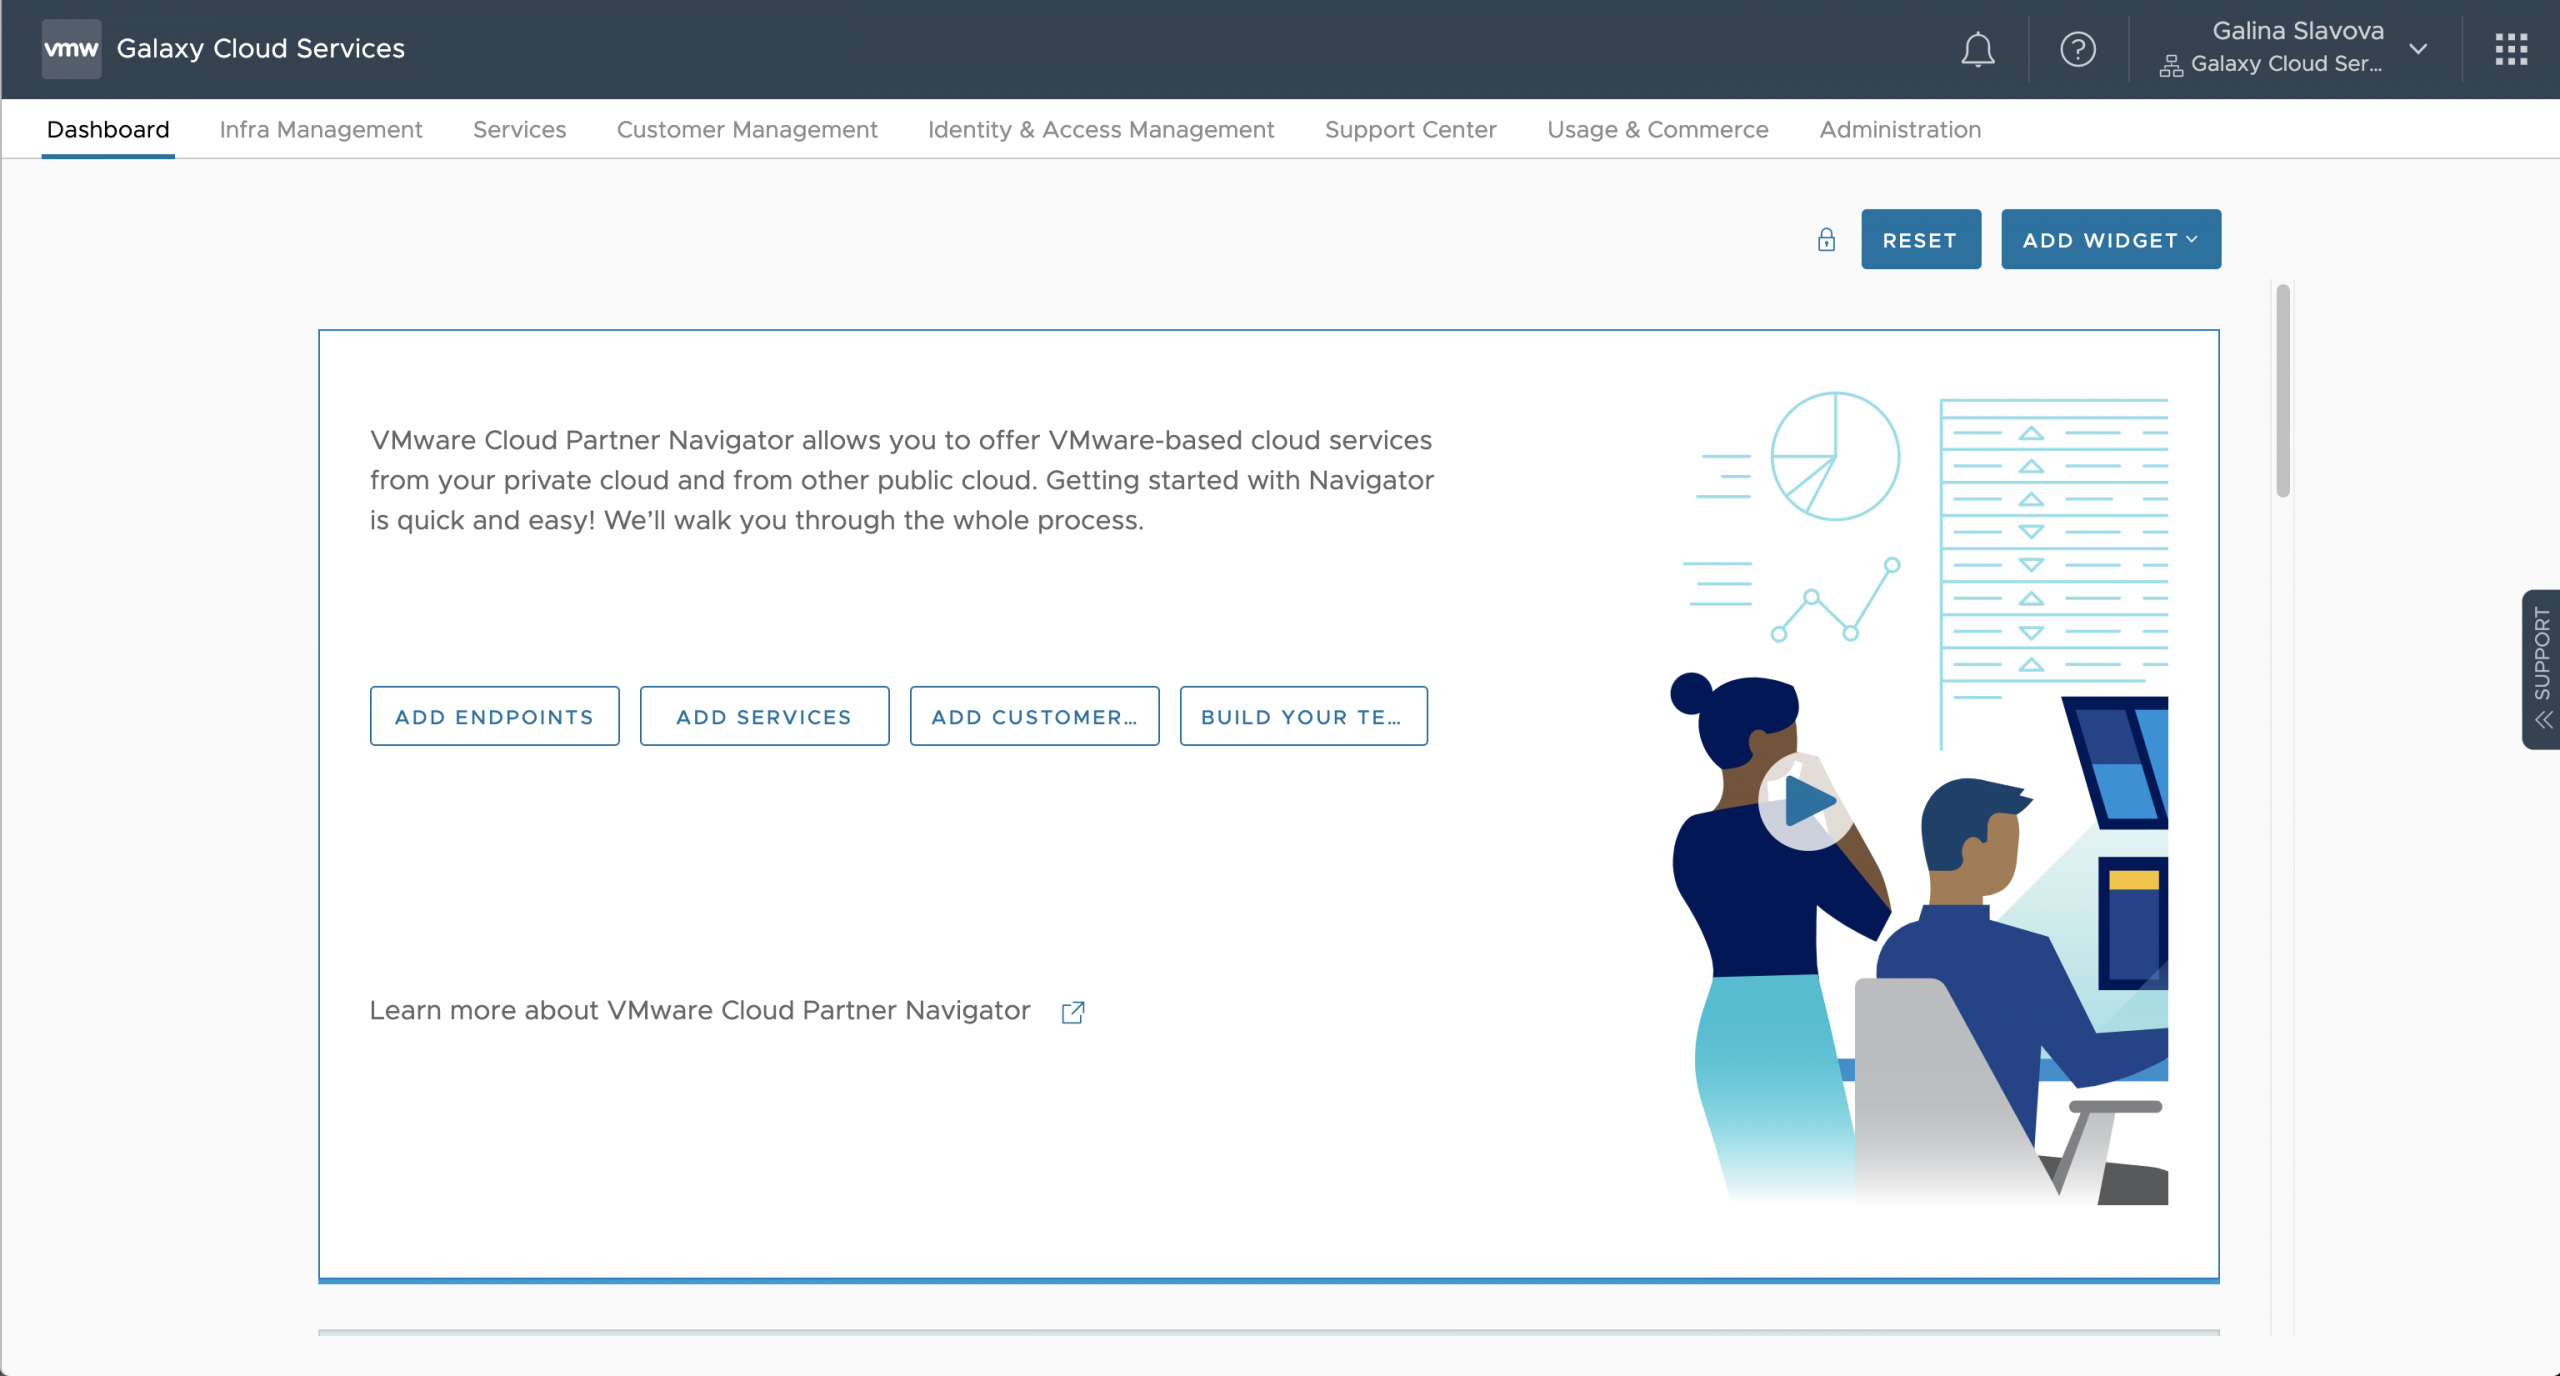Open the apps grid switcher icon
The height and width of the screenshot is (1376, 2560).
click(x=2510, y=49)
